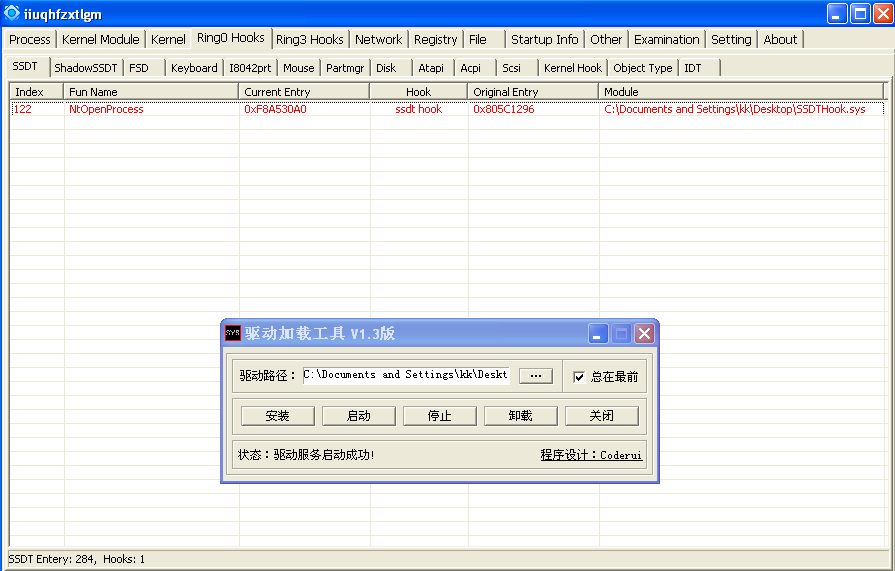Close the driver loader tool dialog

644,333
